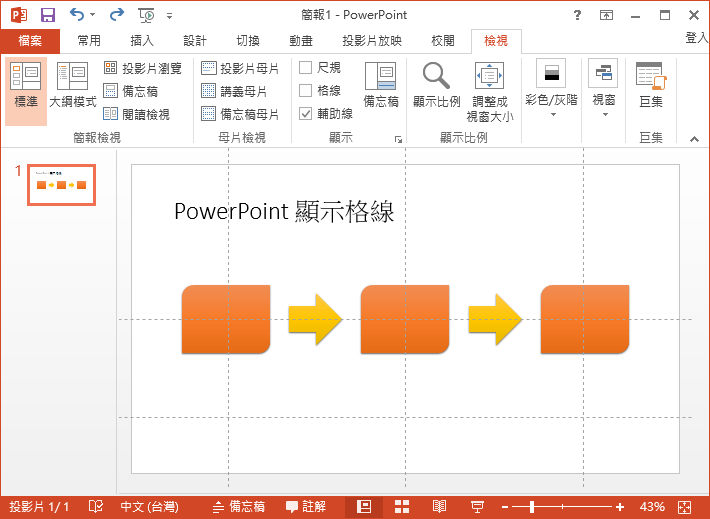Fit slide to current window icon
This screenshot has width=710, height=519.
click(684, 507)
